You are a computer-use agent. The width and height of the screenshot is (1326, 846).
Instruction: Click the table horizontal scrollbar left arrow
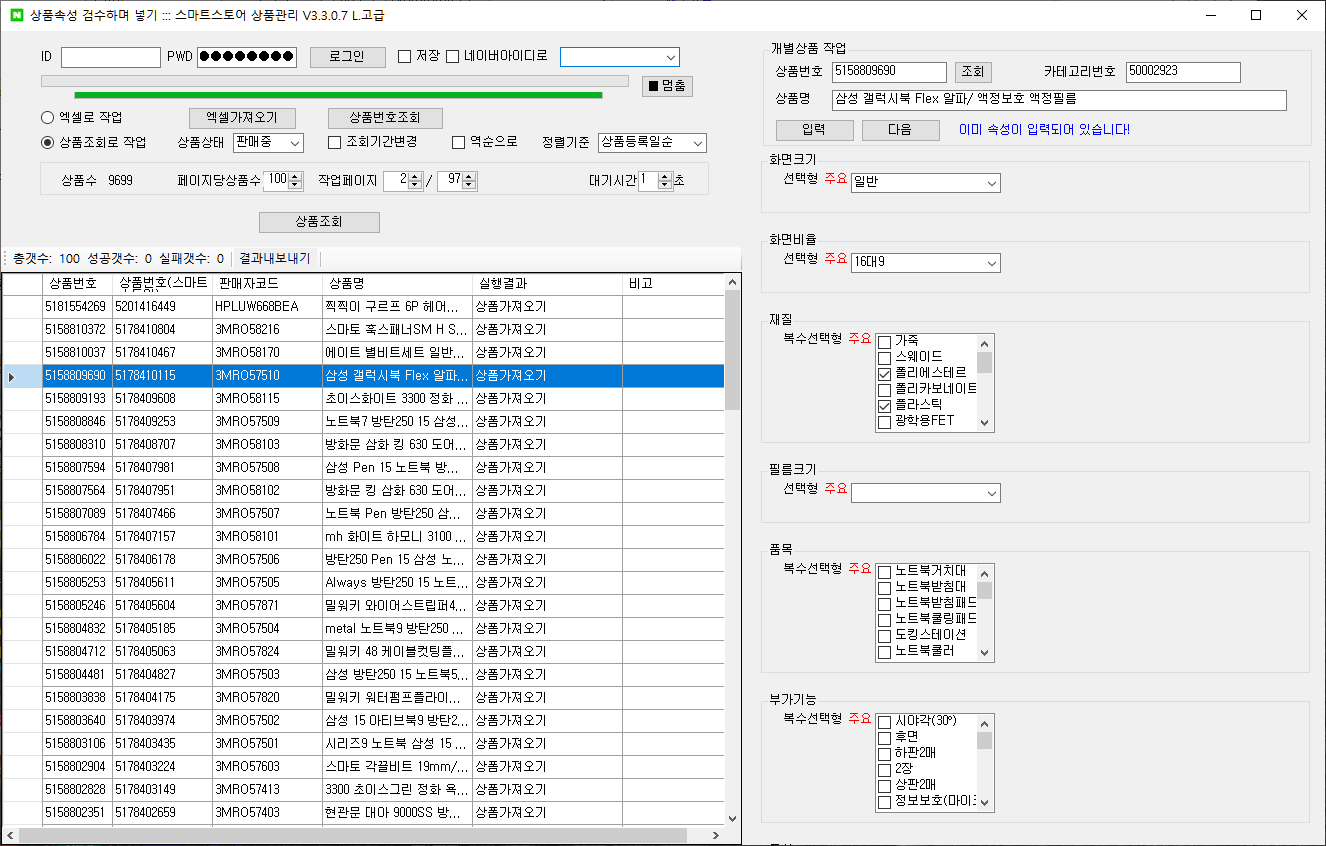point(10,835)
